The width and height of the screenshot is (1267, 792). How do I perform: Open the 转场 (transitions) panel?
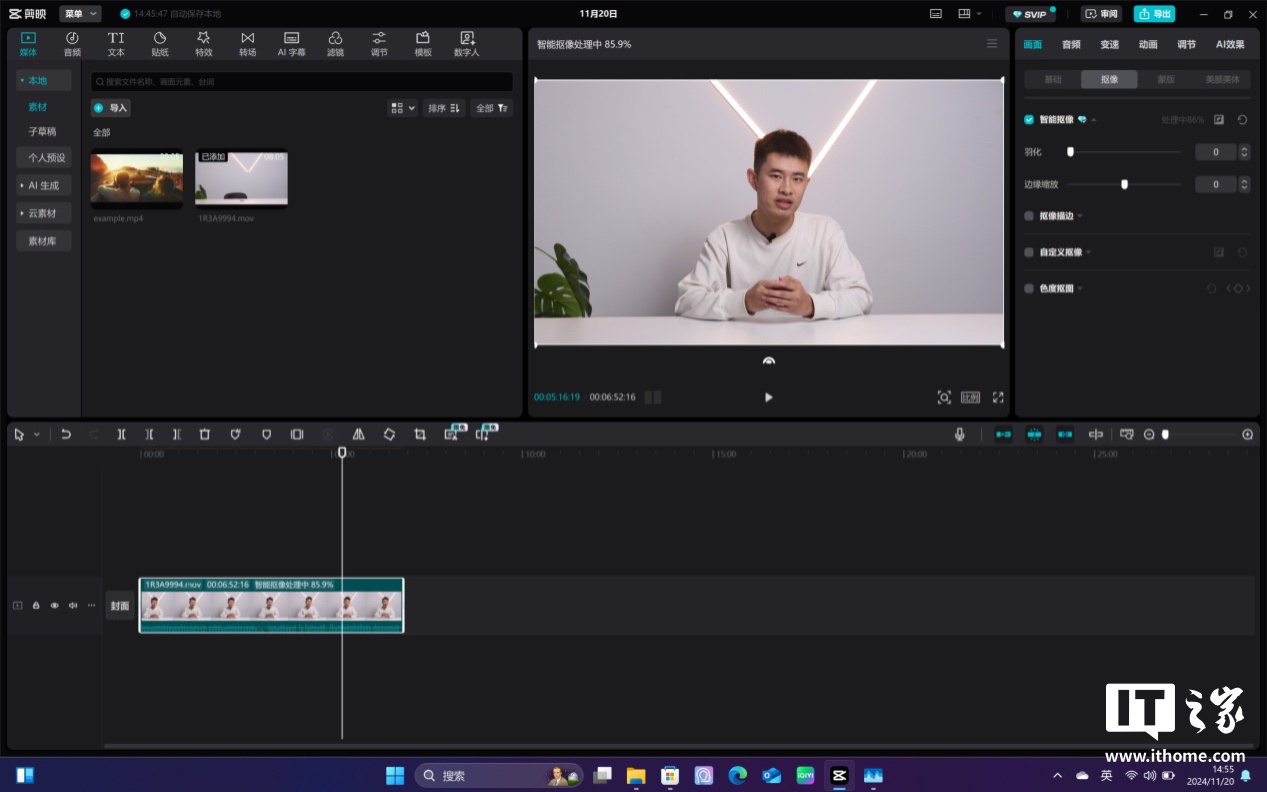tap(247, 44)
